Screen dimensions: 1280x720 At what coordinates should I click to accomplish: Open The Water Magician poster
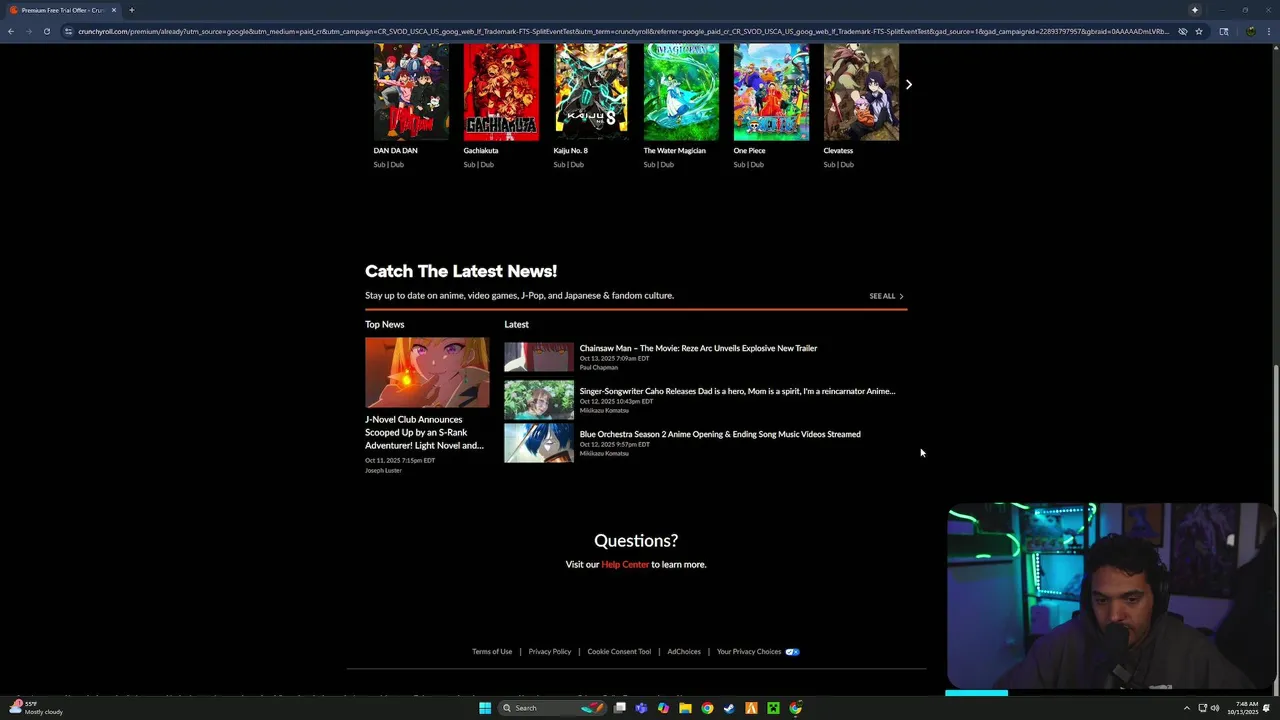[x=681, y=92]
